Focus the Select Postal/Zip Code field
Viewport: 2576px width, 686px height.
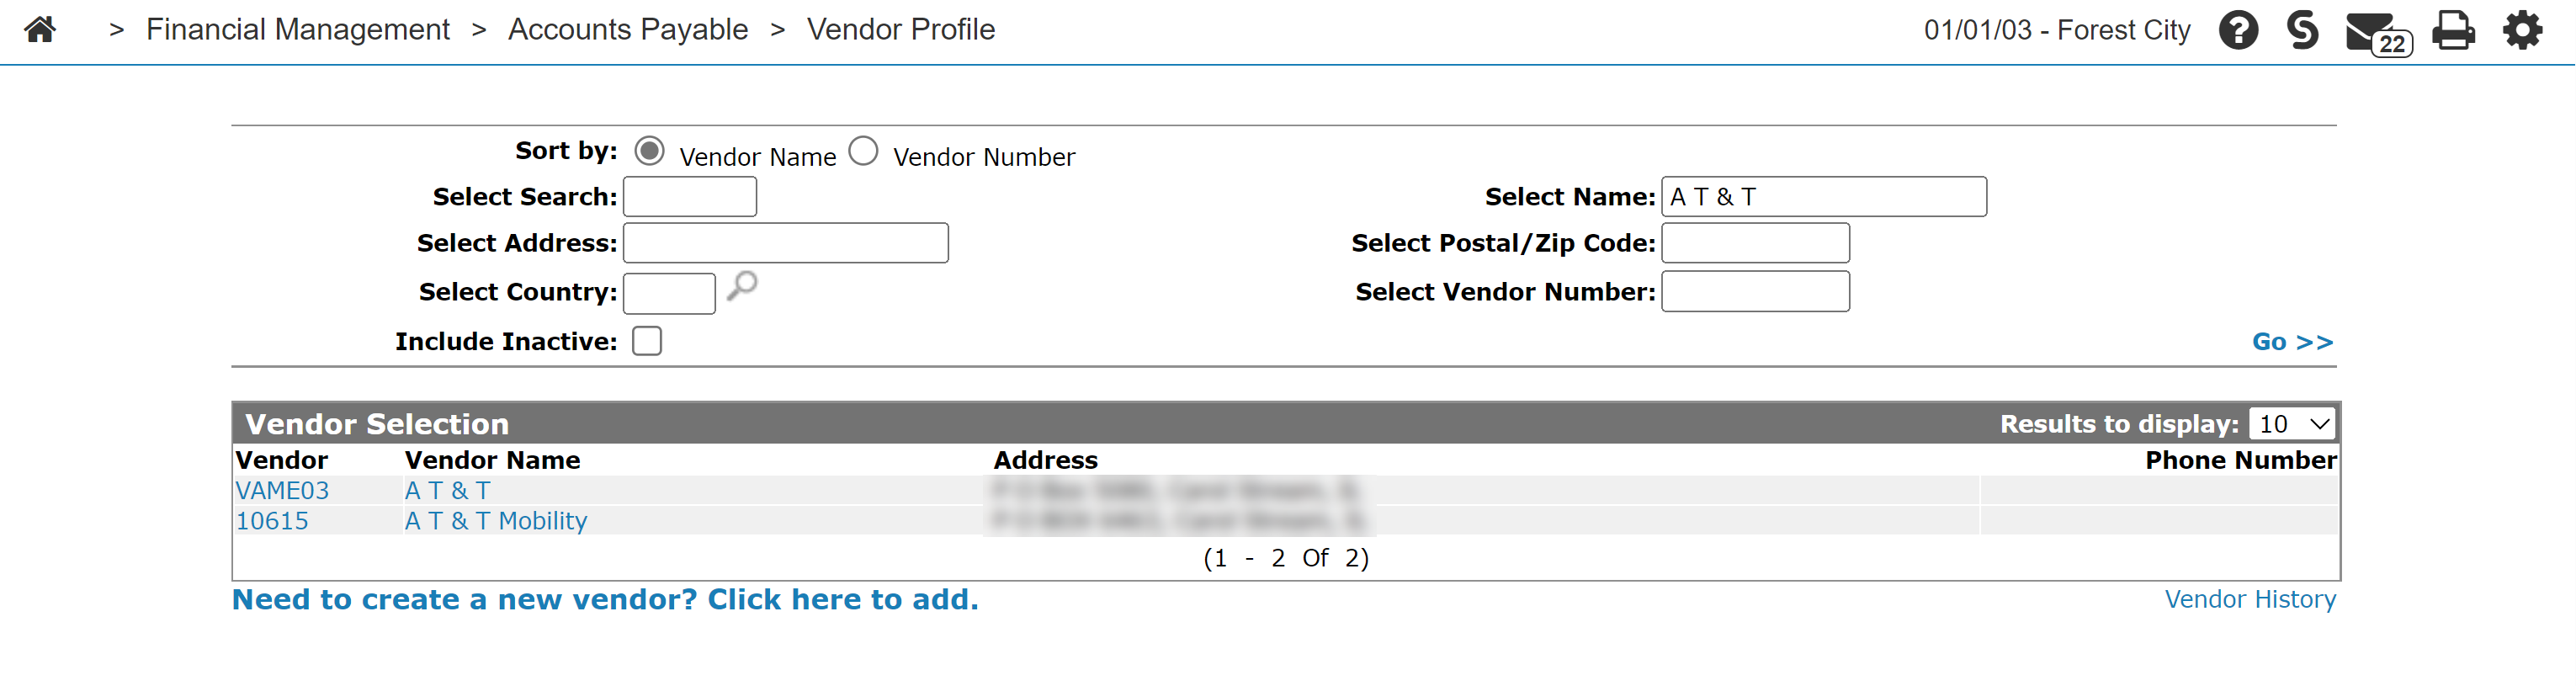(x=1755, y=243)
